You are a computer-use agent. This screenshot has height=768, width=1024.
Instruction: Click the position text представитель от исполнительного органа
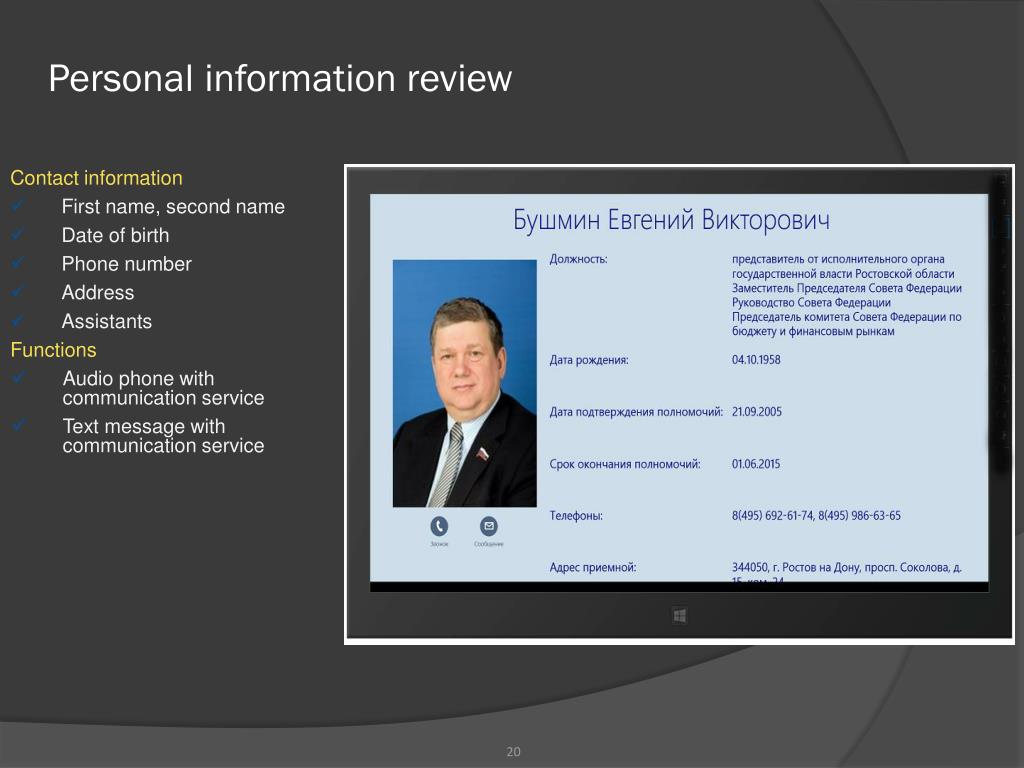(x=838, y=259)
